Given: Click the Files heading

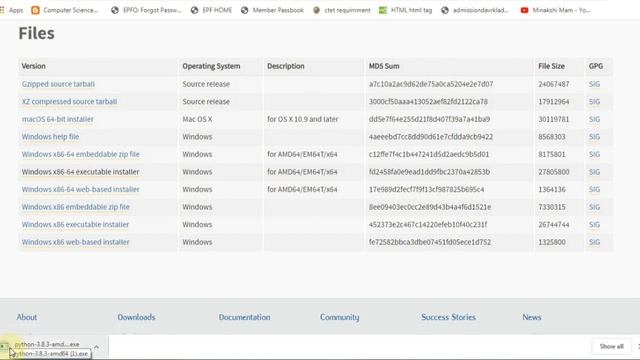Looking at the screenshot, I should pos(36,33).
